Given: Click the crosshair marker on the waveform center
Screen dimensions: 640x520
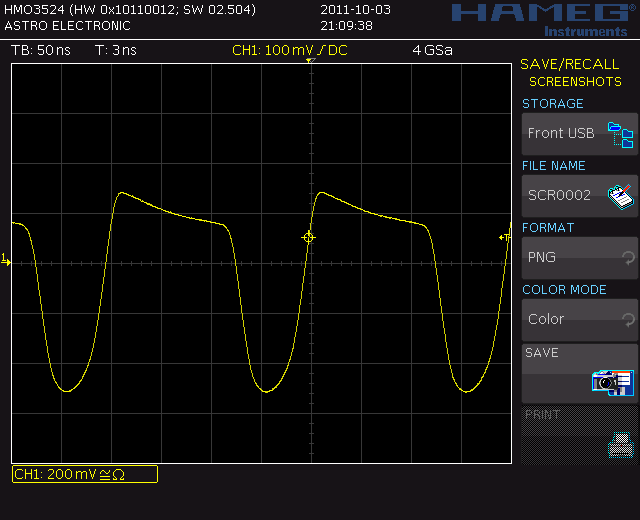Looking at the screenshot, I should click(308, 237).
